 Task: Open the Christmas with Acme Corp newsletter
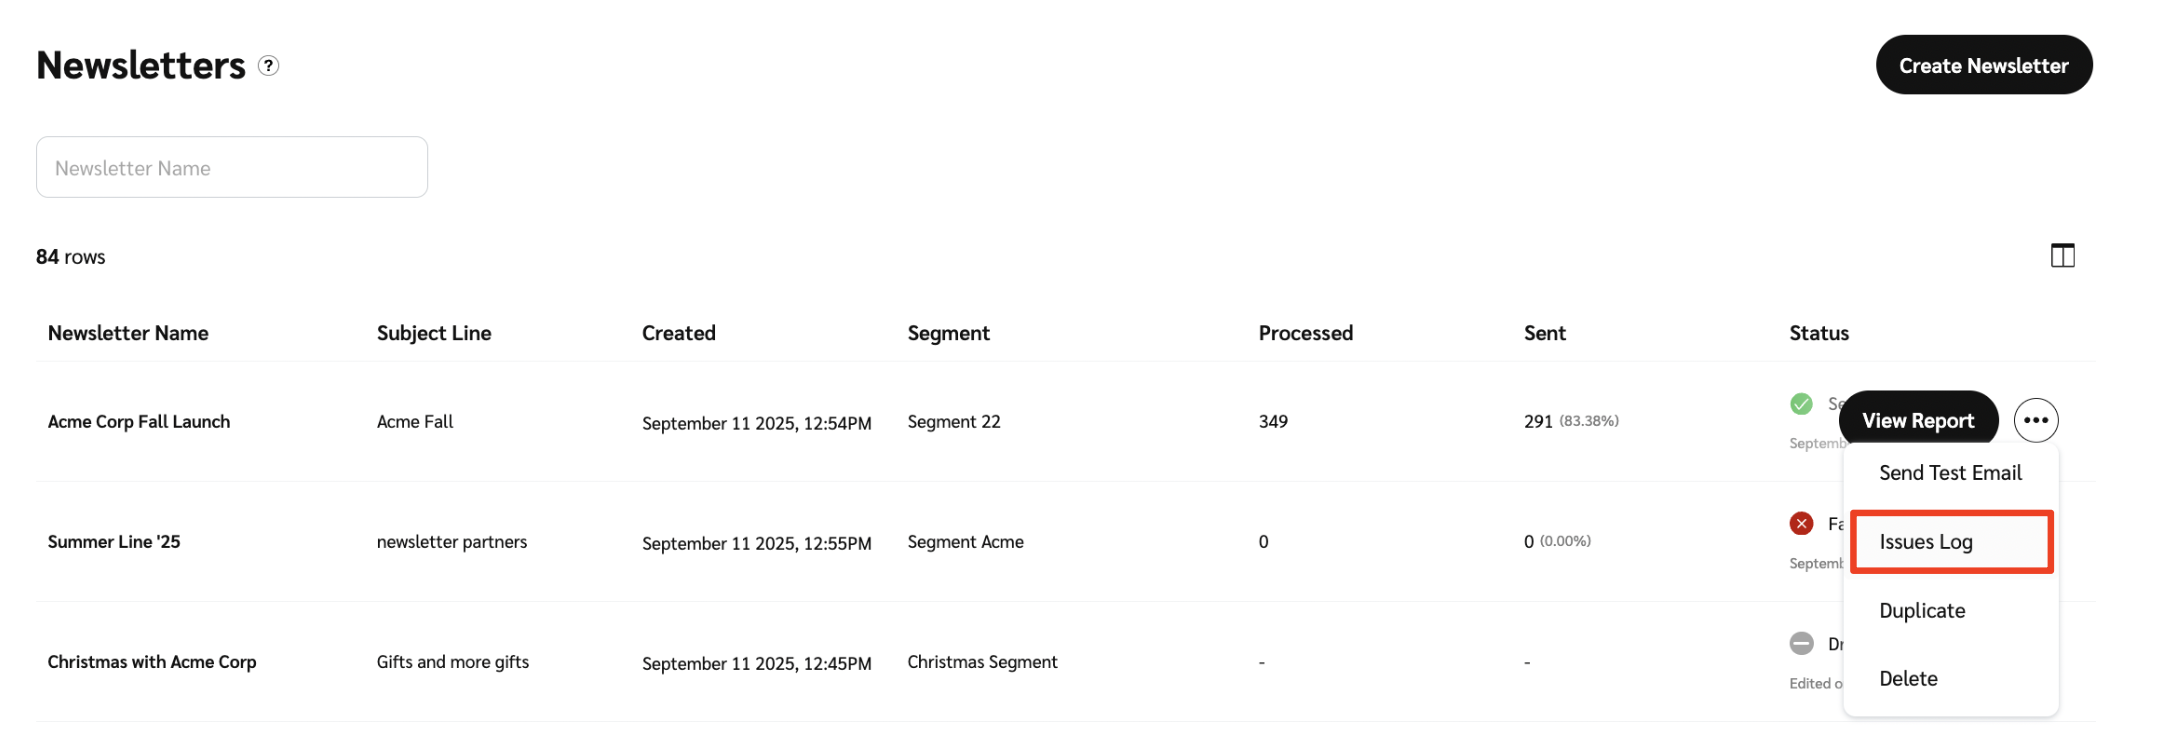click(152, 662)
